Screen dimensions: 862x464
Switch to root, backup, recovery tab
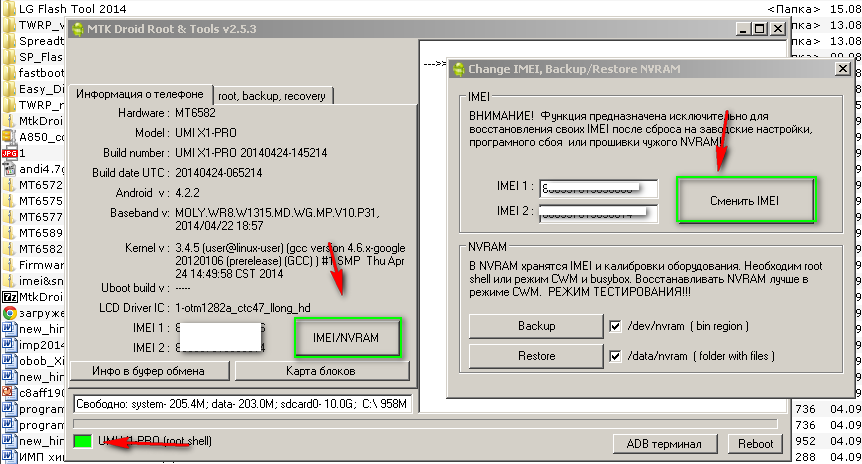272,96
